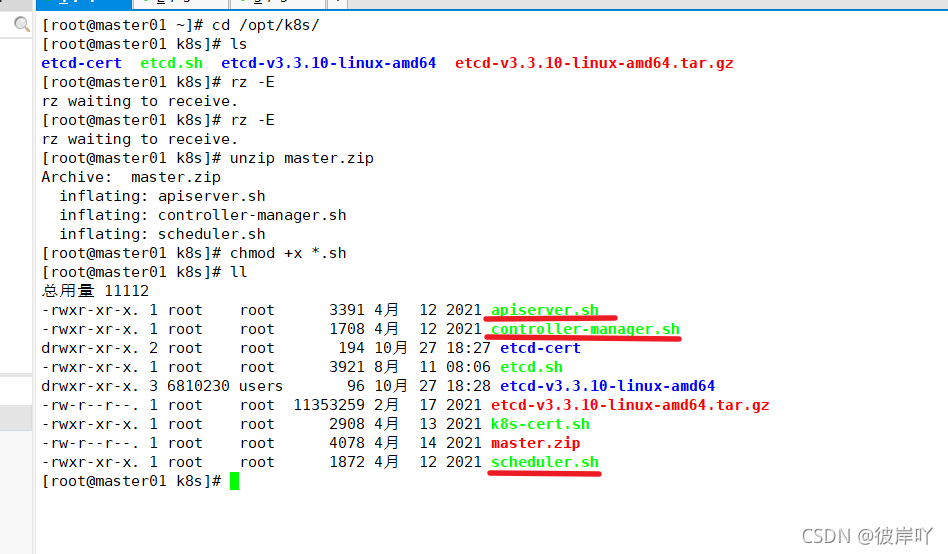The image size is (948, 554).
Task: Select 'controller-manager.sh' in the ll file listing
Action: pos(585,329)
